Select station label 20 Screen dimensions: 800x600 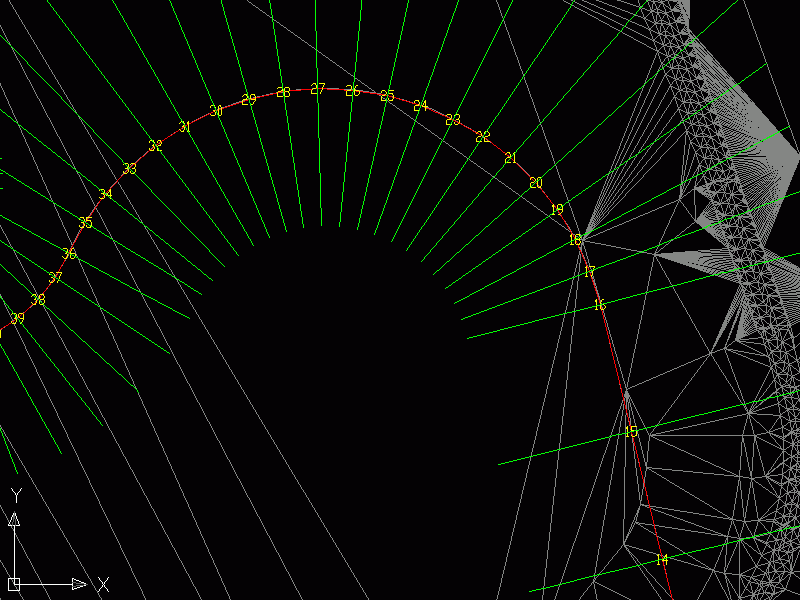point(536,183)
